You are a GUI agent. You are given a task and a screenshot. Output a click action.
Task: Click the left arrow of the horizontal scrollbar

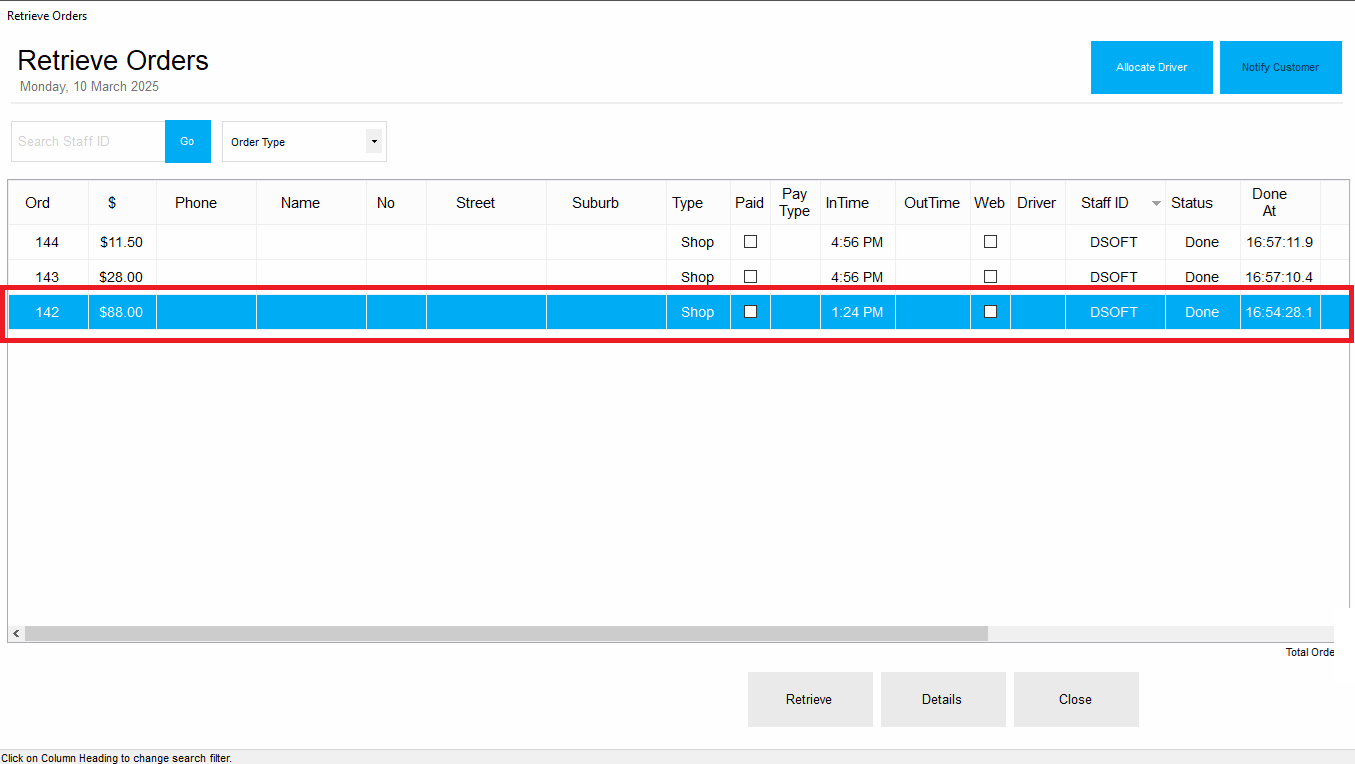(x=15, y=633)
